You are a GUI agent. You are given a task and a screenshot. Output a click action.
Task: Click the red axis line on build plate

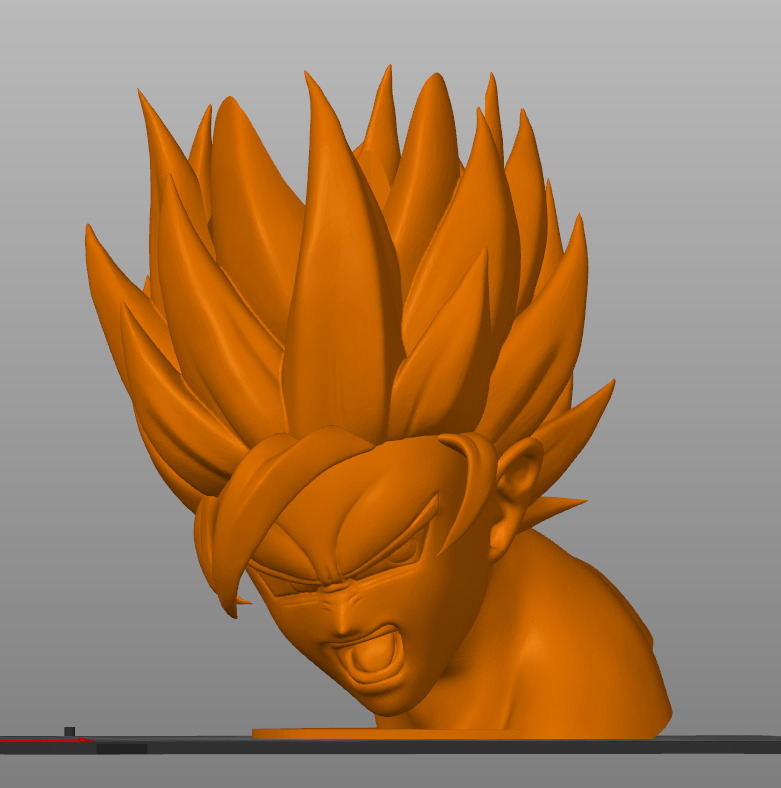(x=40, y=741)
